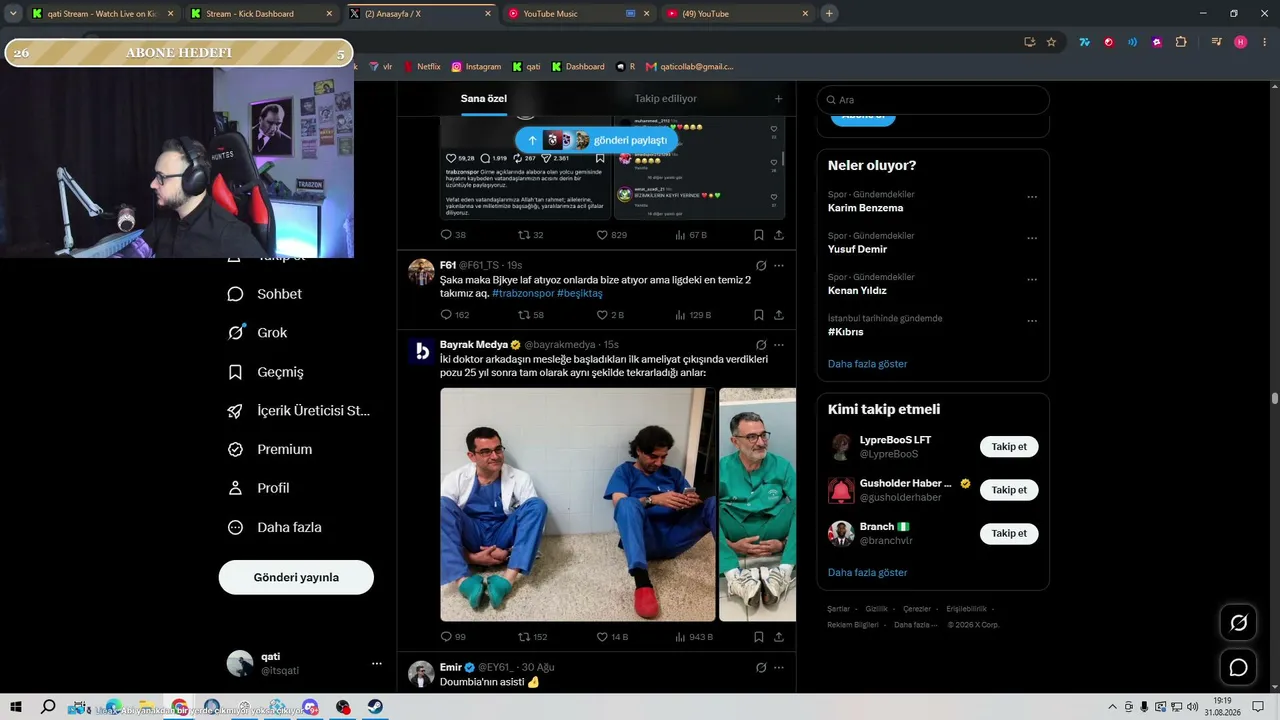
Task: Go to Premium in the sidebar
Action: [x=270, y=450]
